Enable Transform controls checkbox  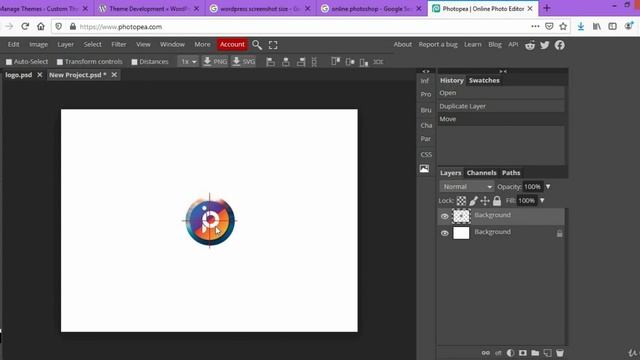[60, 62]
